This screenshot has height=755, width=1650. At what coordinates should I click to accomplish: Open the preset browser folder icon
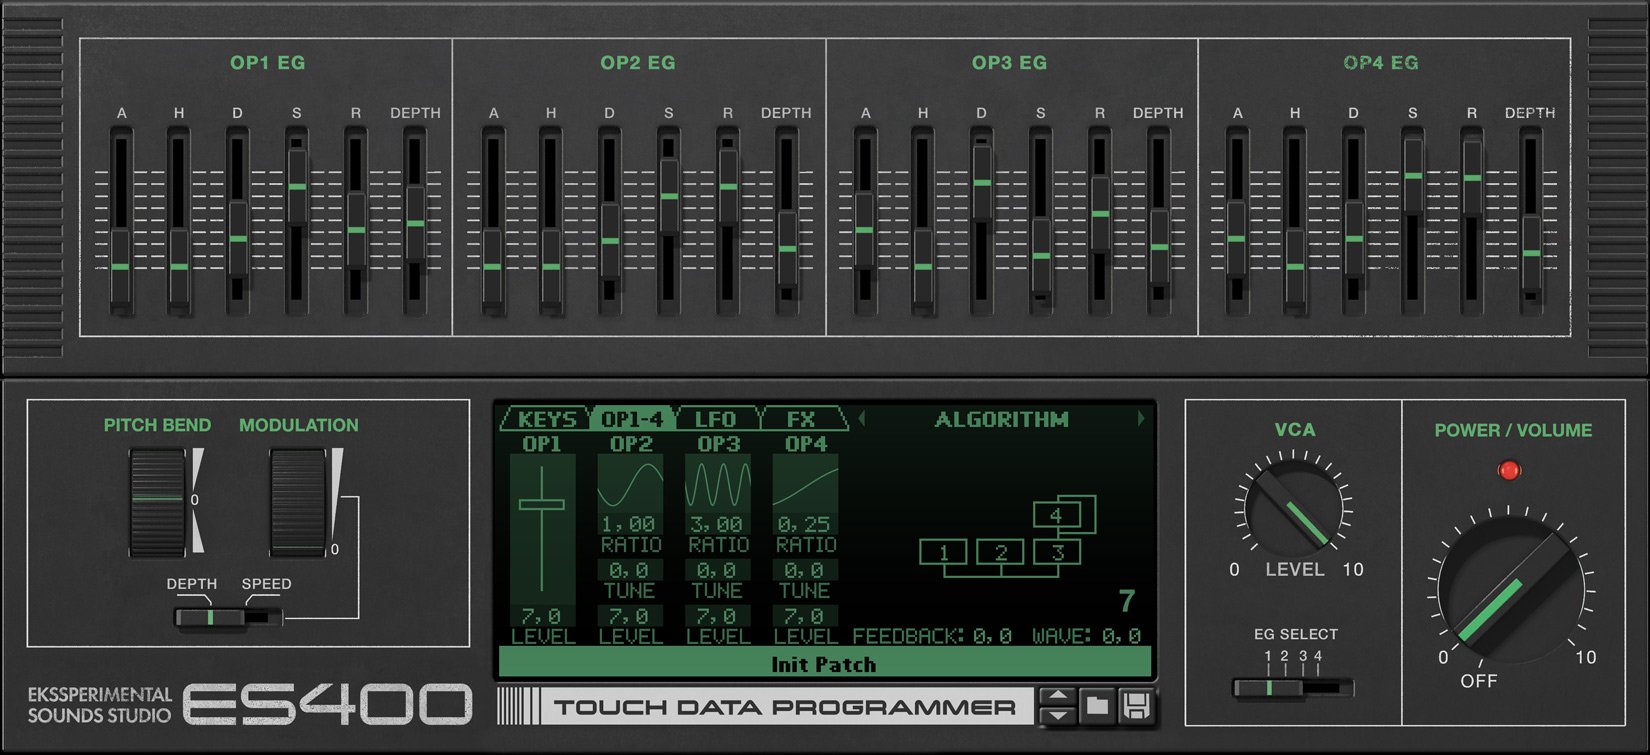point(1097,706)
